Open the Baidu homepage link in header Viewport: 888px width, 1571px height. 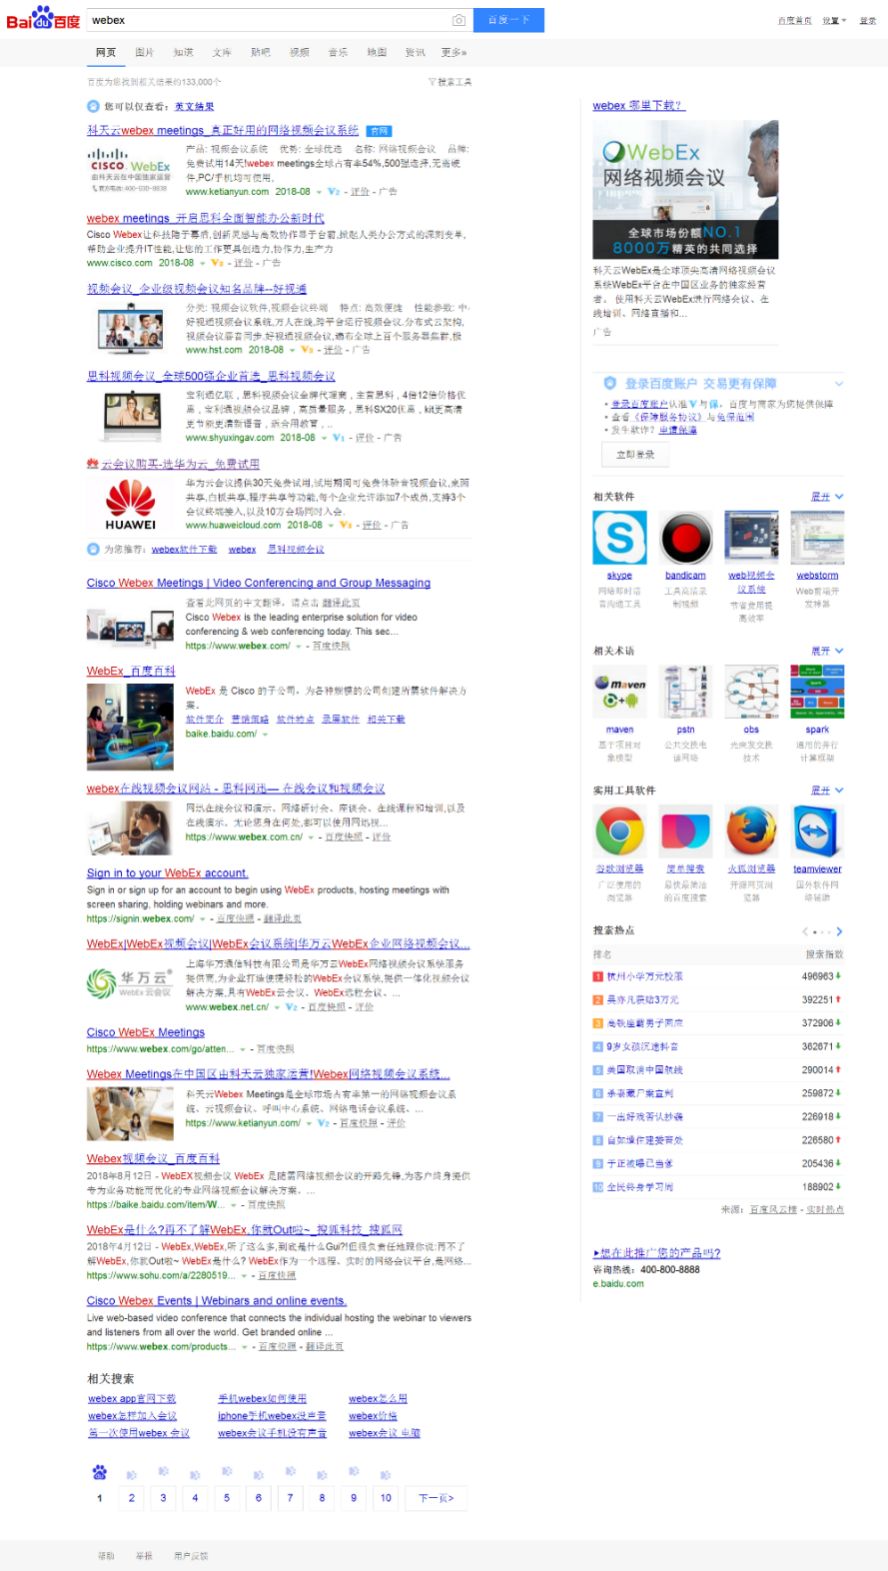coord(795,20)
